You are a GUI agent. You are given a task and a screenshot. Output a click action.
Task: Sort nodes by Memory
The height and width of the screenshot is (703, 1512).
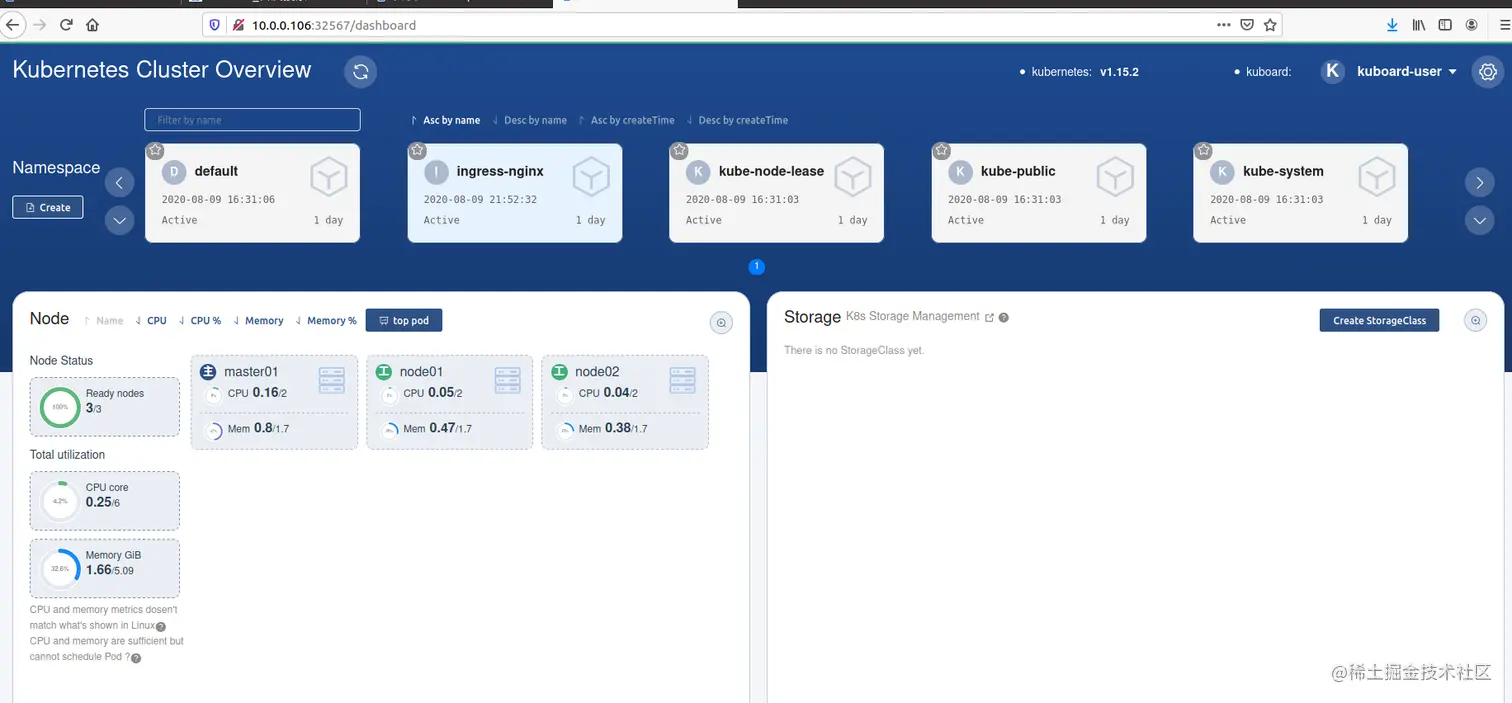[x=258, y=321]
